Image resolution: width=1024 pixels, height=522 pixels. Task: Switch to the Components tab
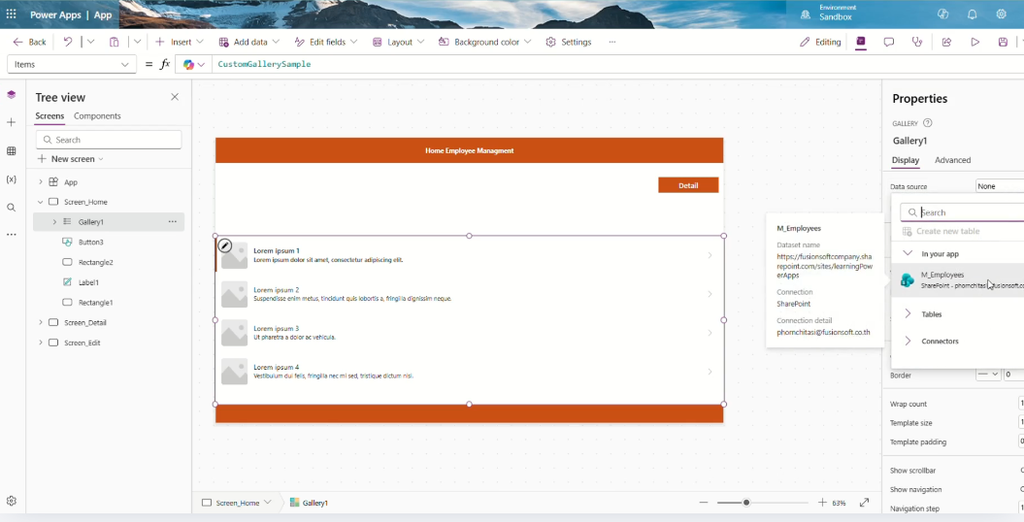point(97,116)
